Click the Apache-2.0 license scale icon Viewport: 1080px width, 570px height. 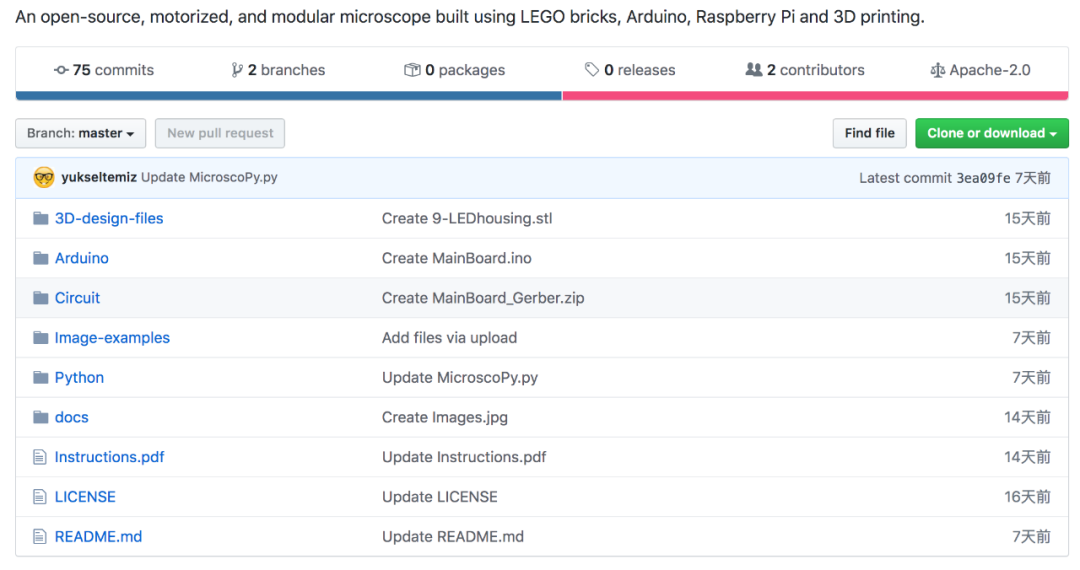tap(937, 70)
